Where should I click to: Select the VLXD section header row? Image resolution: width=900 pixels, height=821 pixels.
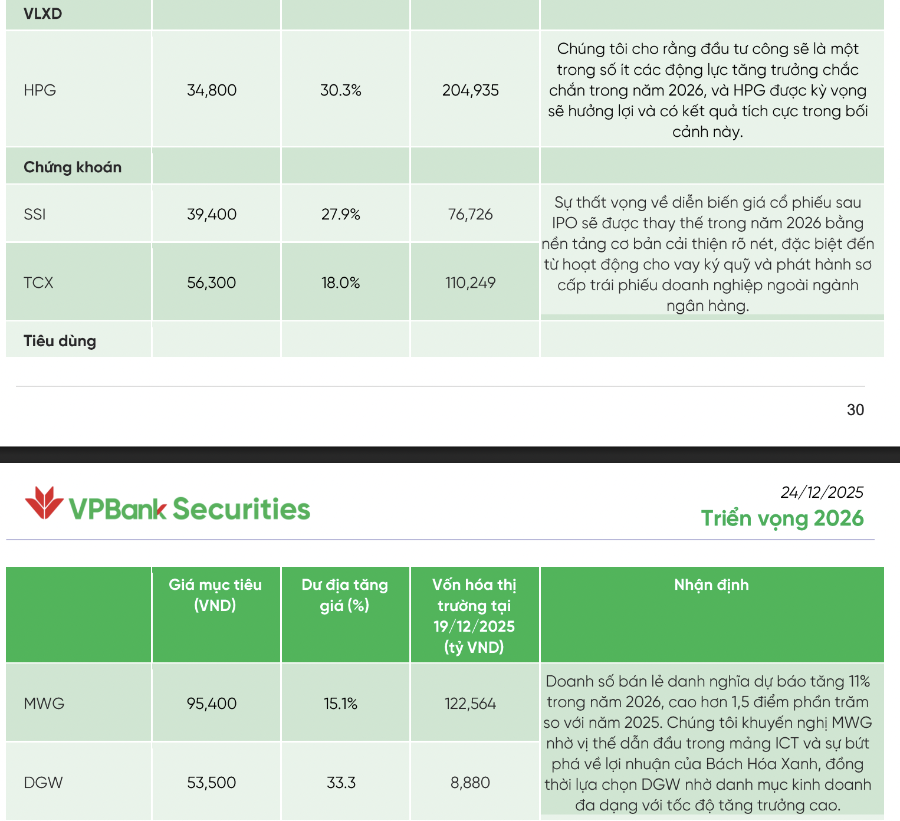43,15
